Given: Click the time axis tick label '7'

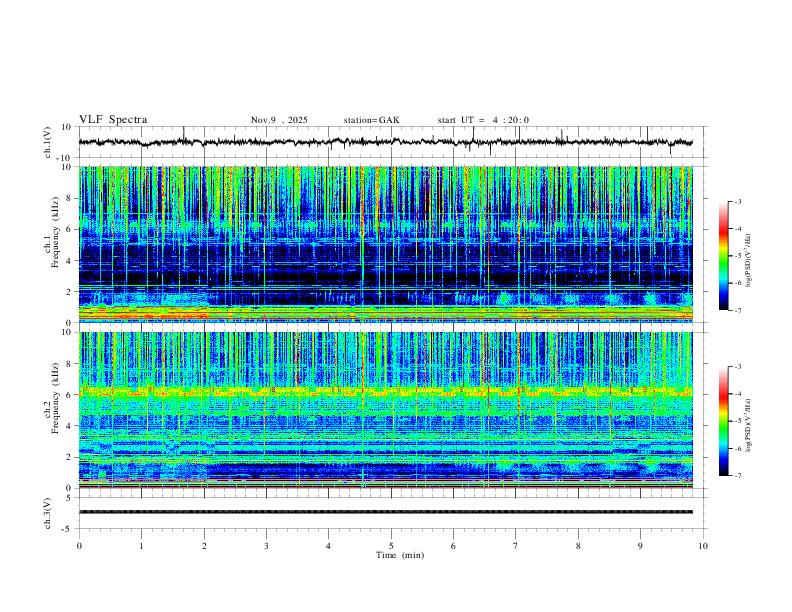Looking at the screenshot, I should (516, 546).
